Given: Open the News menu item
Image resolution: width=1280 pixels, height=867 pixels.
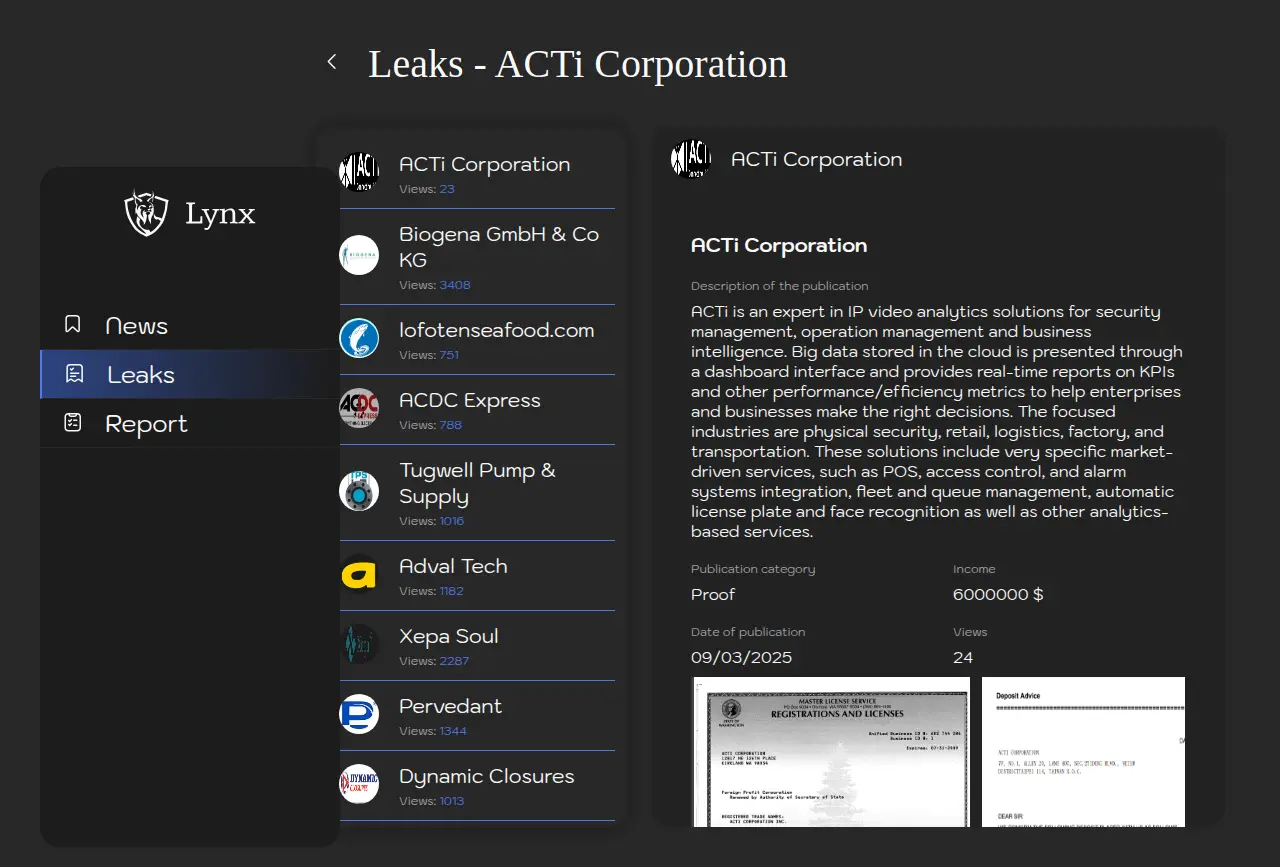Looking at the screenshot, I should point(137,325).
